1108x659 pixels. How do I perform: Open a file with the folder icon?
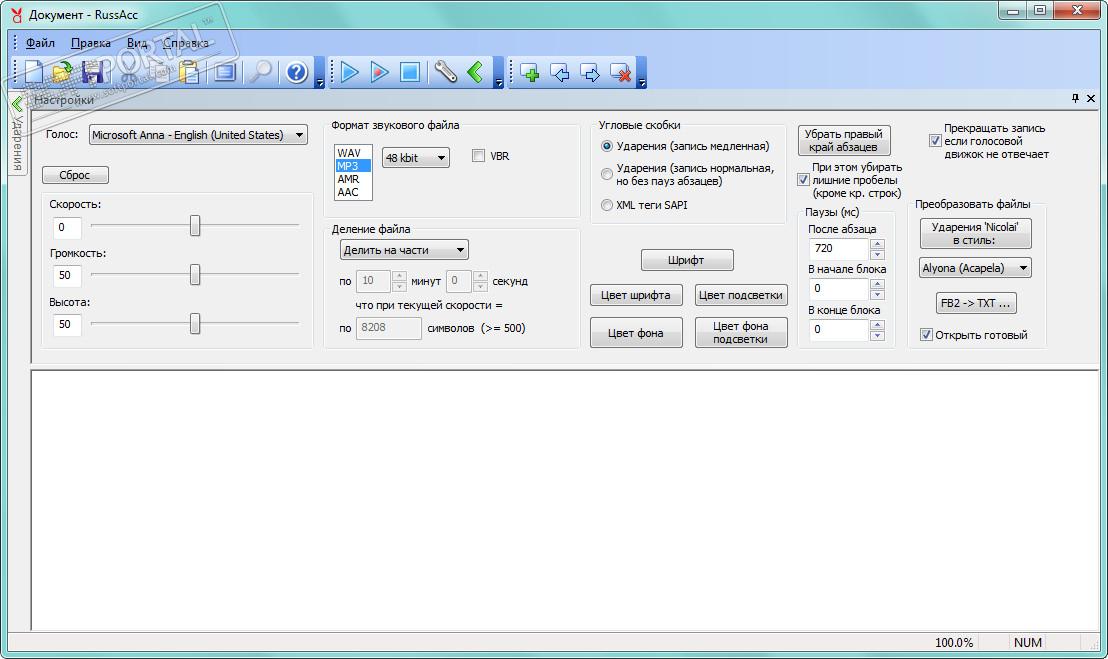(x=63, y=72)
